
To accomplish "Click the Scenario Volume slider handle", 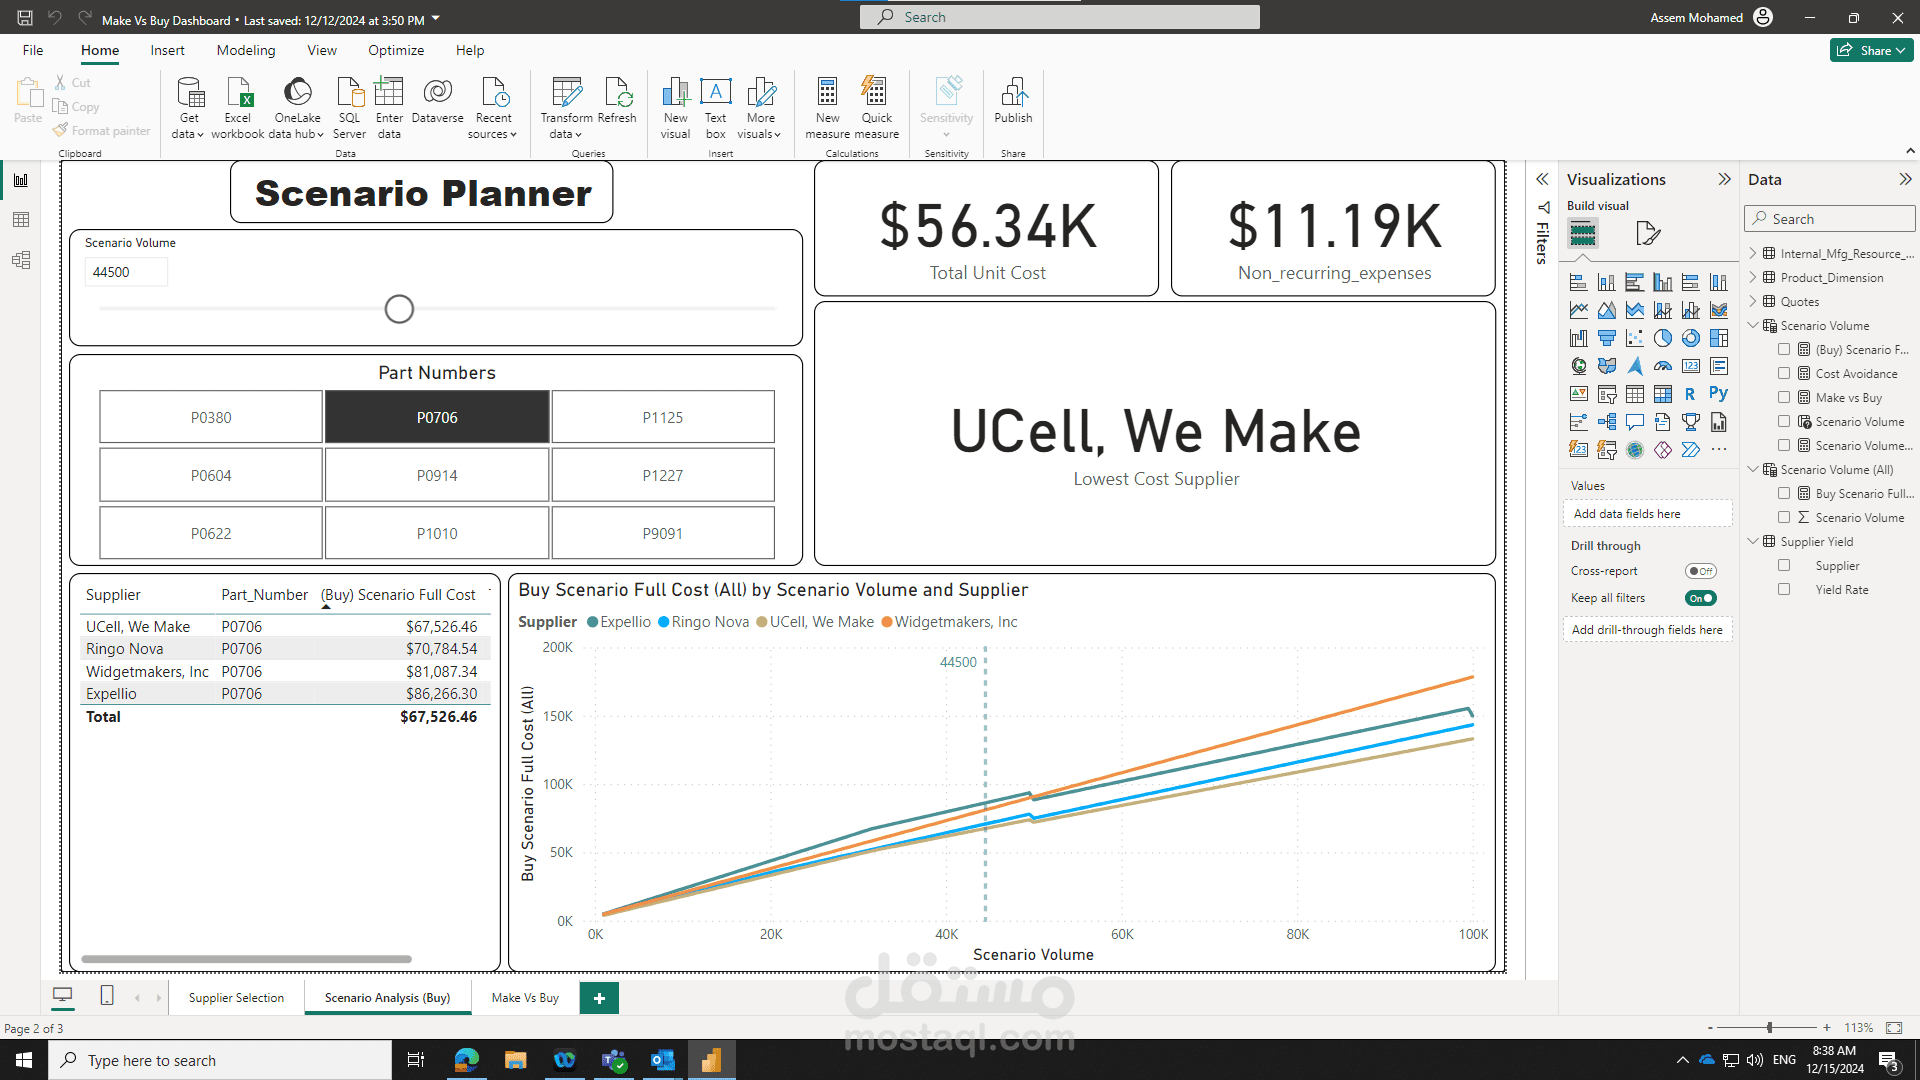I will 399,309.
